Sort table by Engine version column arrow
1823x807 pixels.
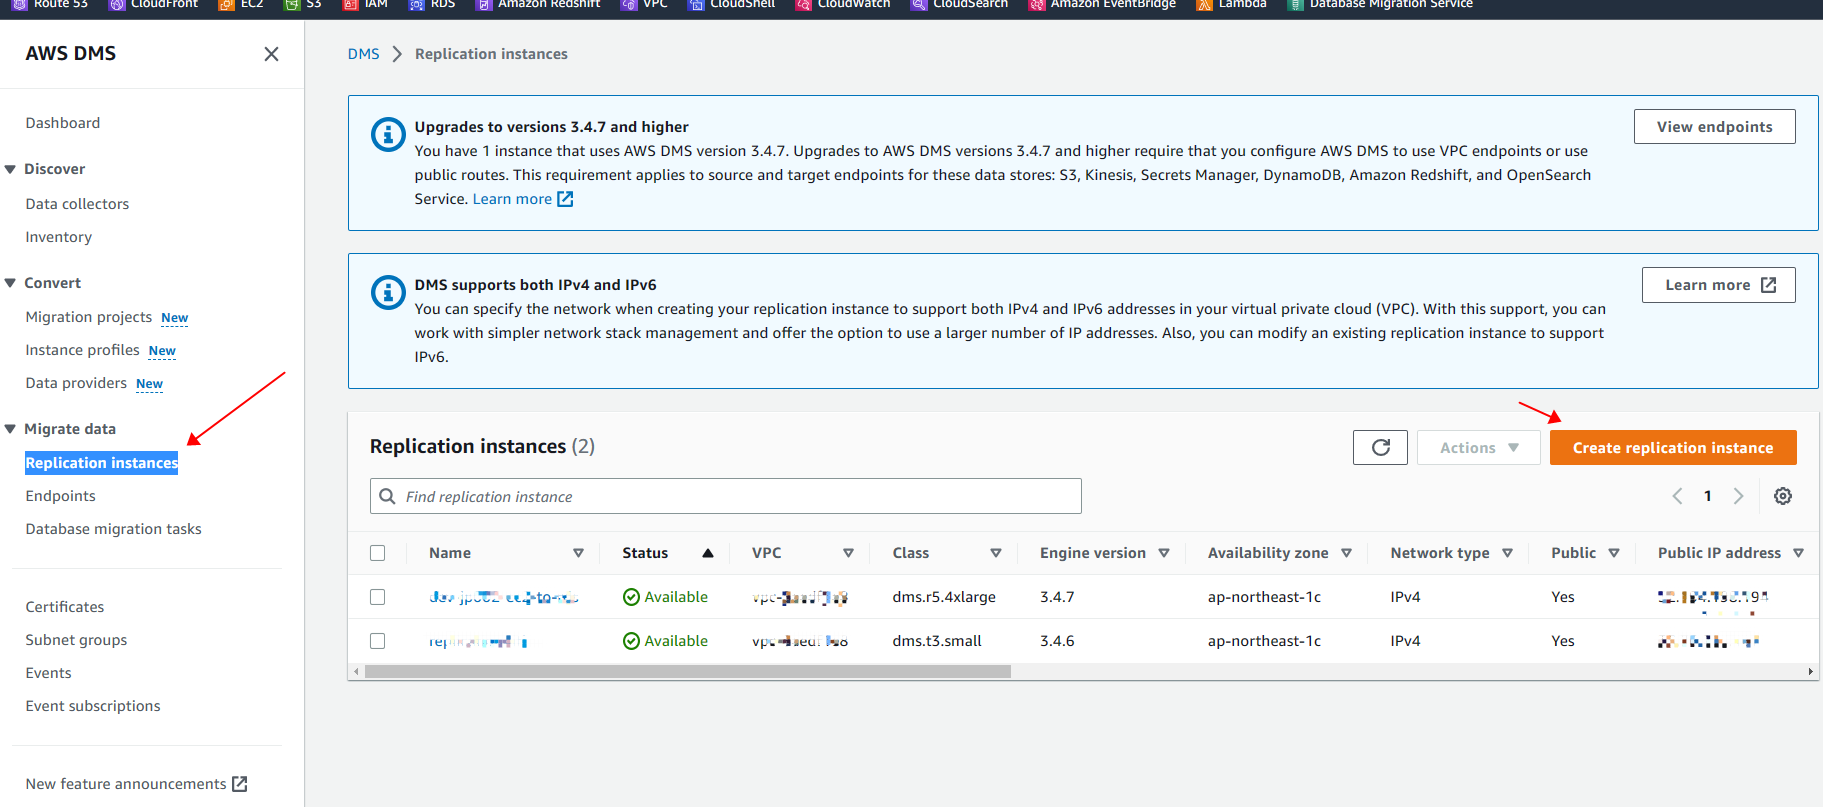click(x=1164, y=553)
